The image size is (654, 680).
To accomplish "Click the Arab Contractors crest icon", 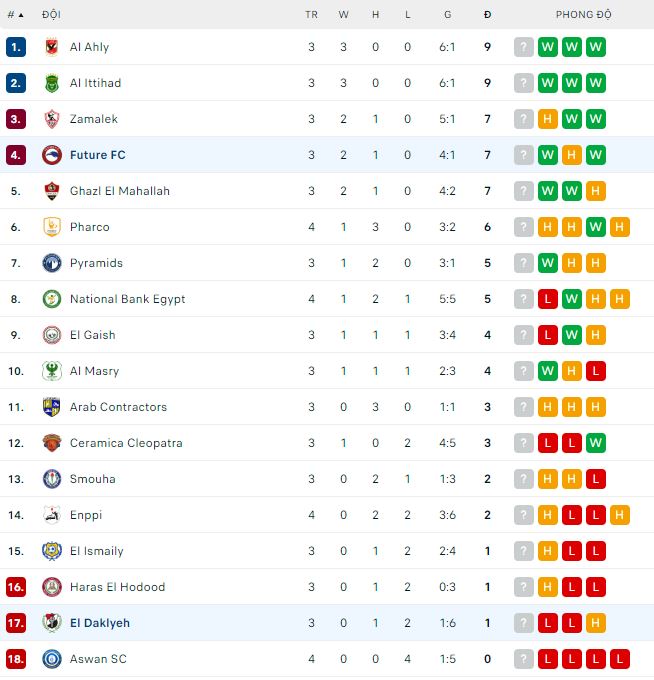I will coord(51,407).
